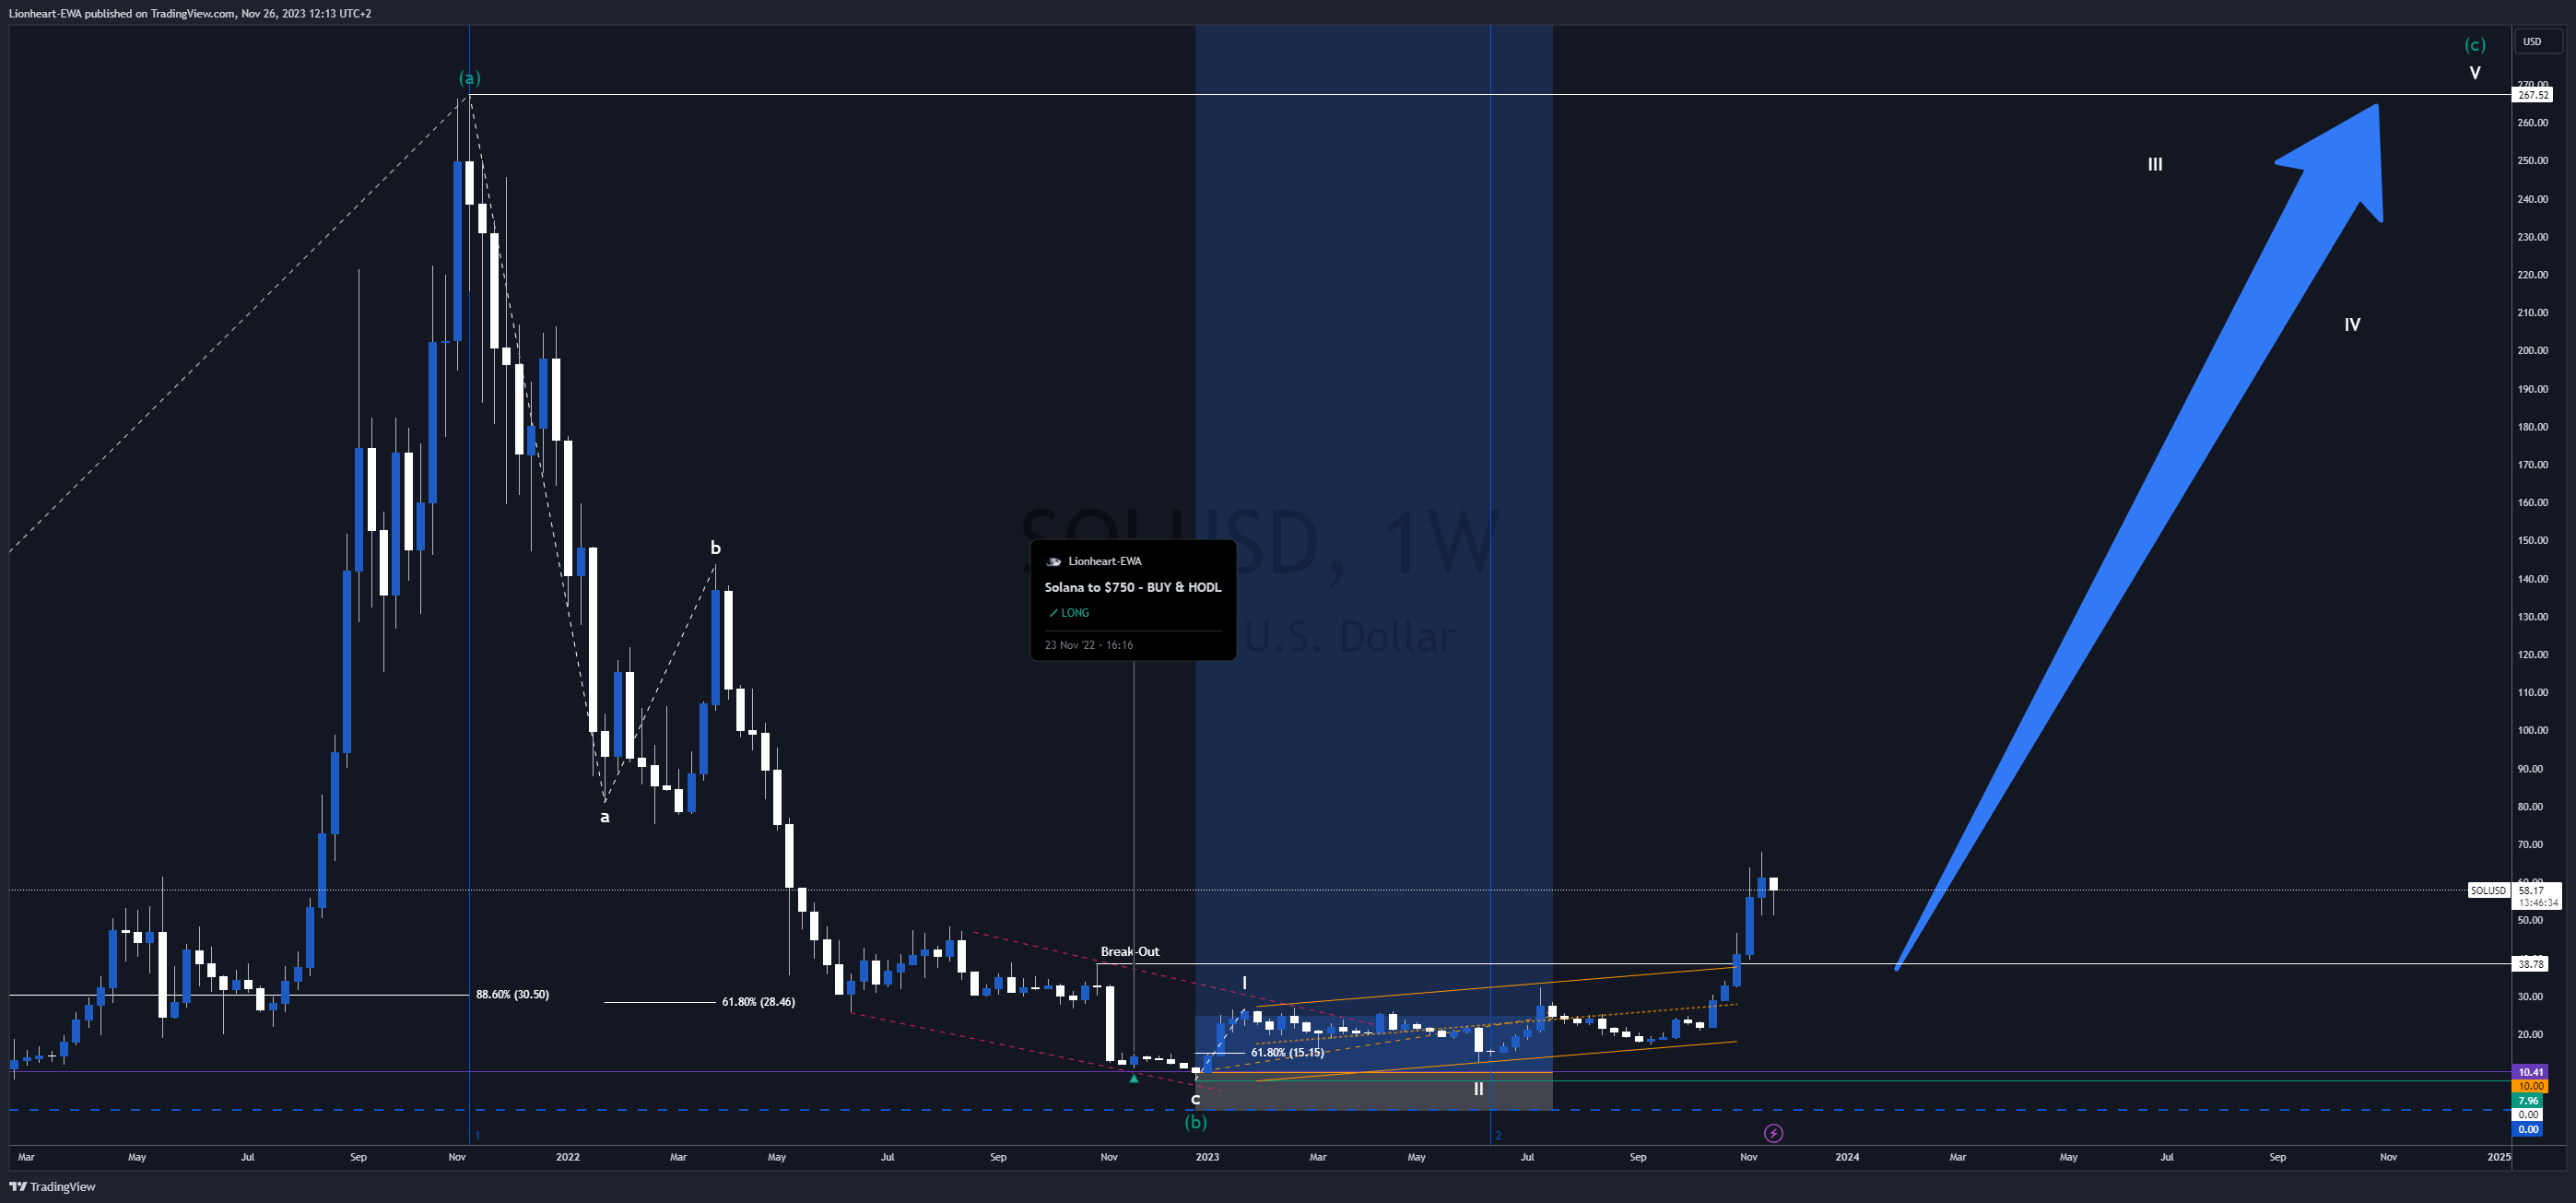
Task: Click the green 7.96 price label
Action: [2528, 1100]
